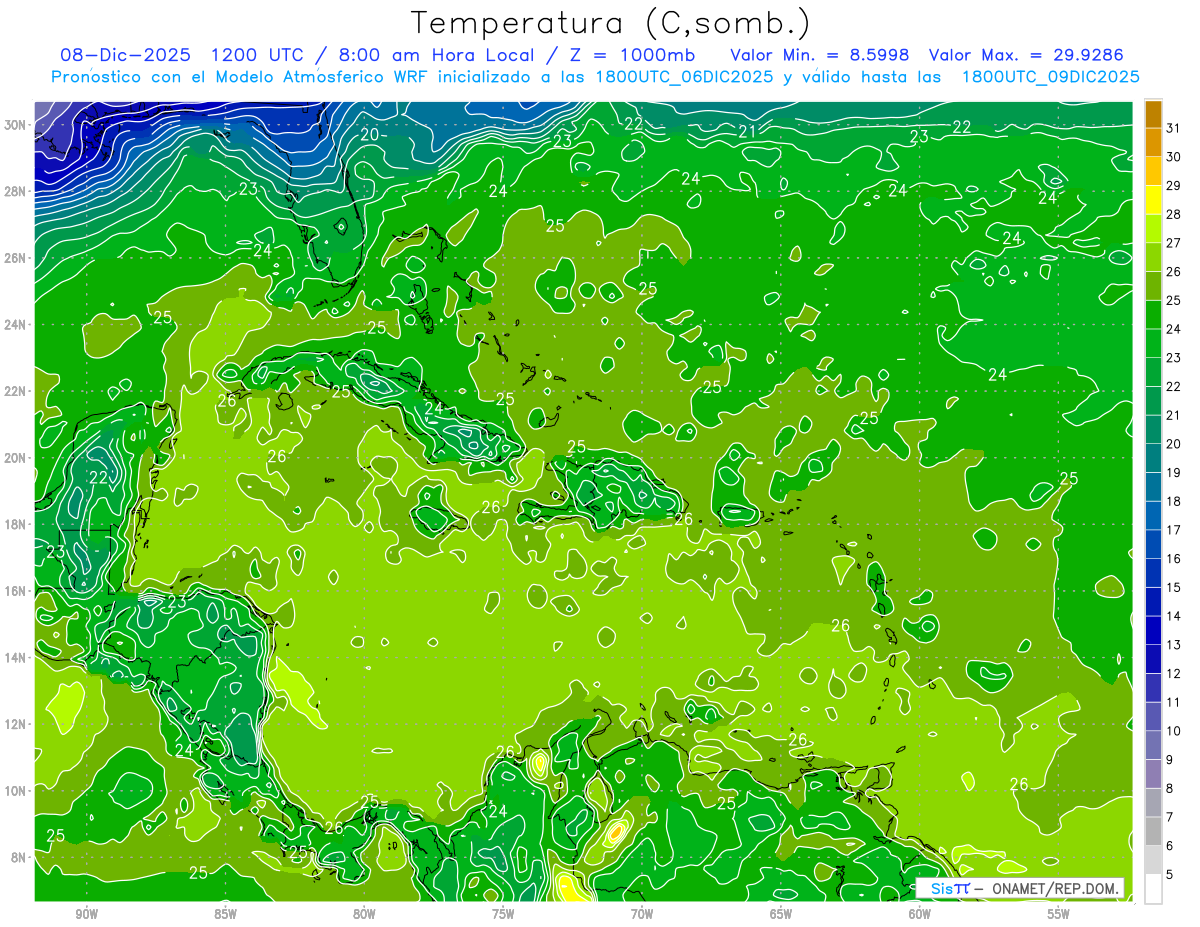Click the 30N latitude axis label

16,125
